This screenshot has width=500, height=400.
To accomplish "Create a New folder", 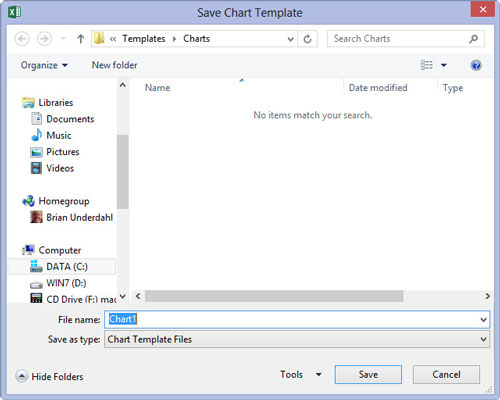I will click(x=114, y=65).
